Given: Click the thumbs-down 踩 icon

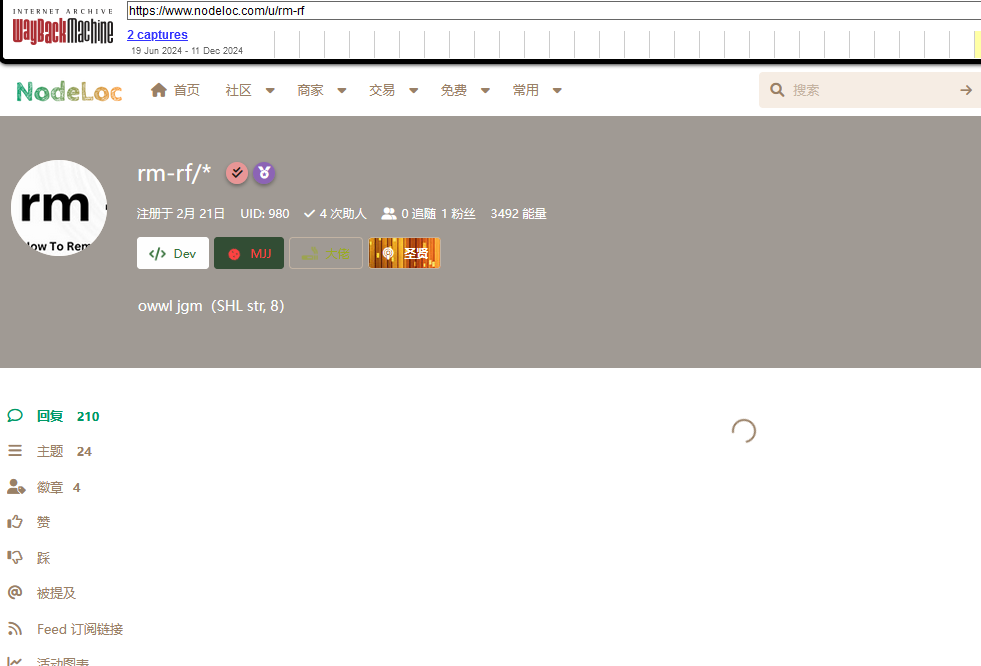Looking at the screenshot, I should click(x=15, y=557).
